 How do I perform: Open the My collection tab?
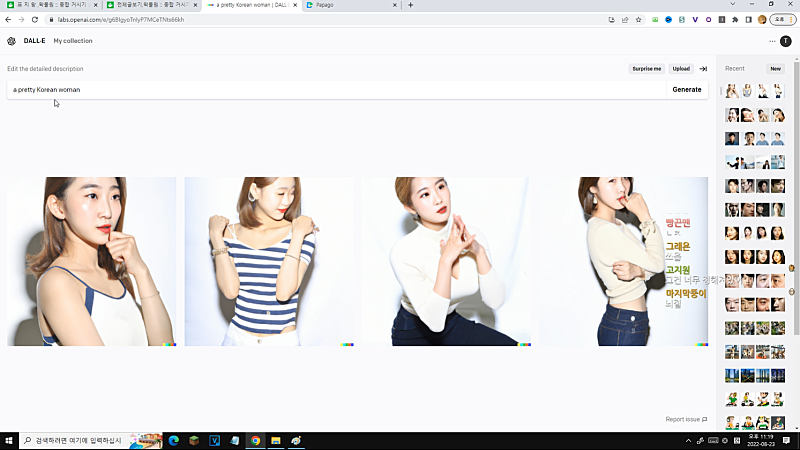tap(73, 41)
